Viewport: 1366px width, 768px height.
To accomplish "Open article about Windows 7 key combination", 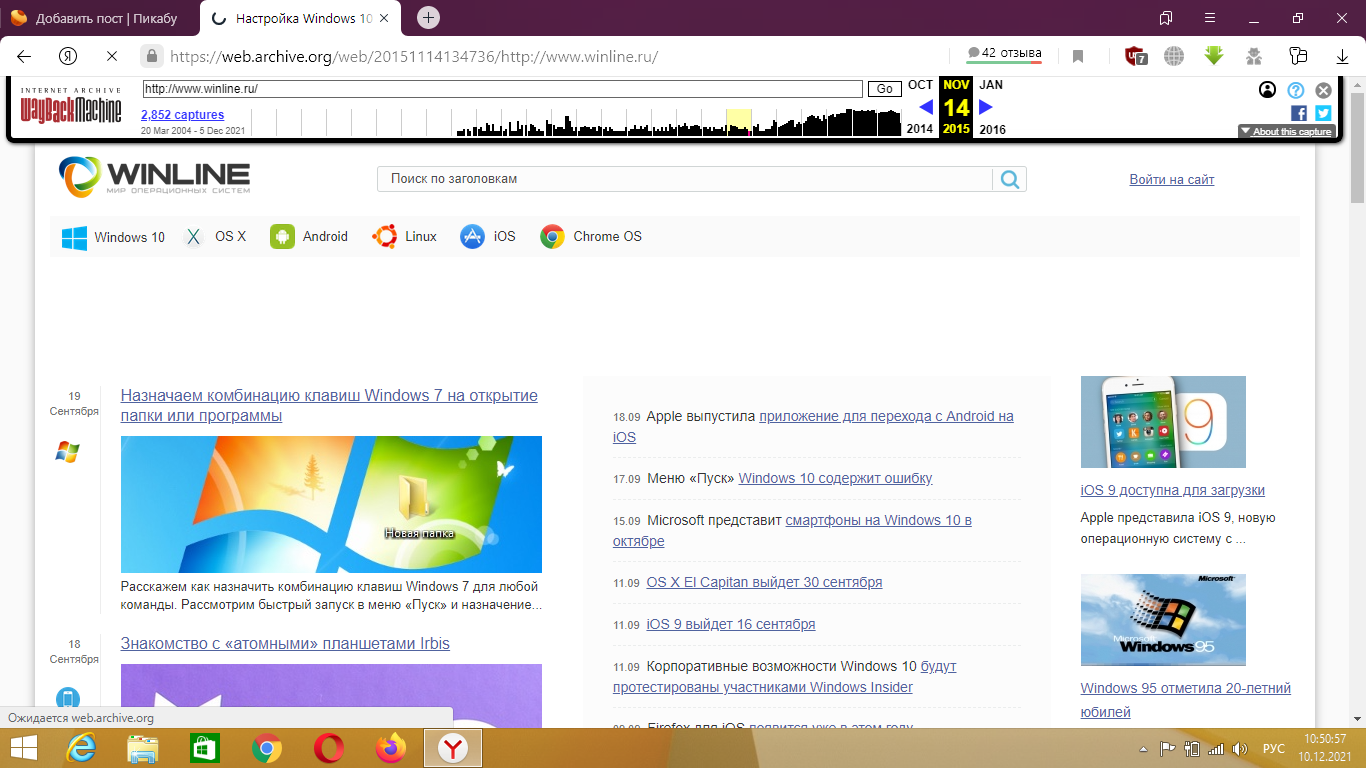I will click(329, 405).
